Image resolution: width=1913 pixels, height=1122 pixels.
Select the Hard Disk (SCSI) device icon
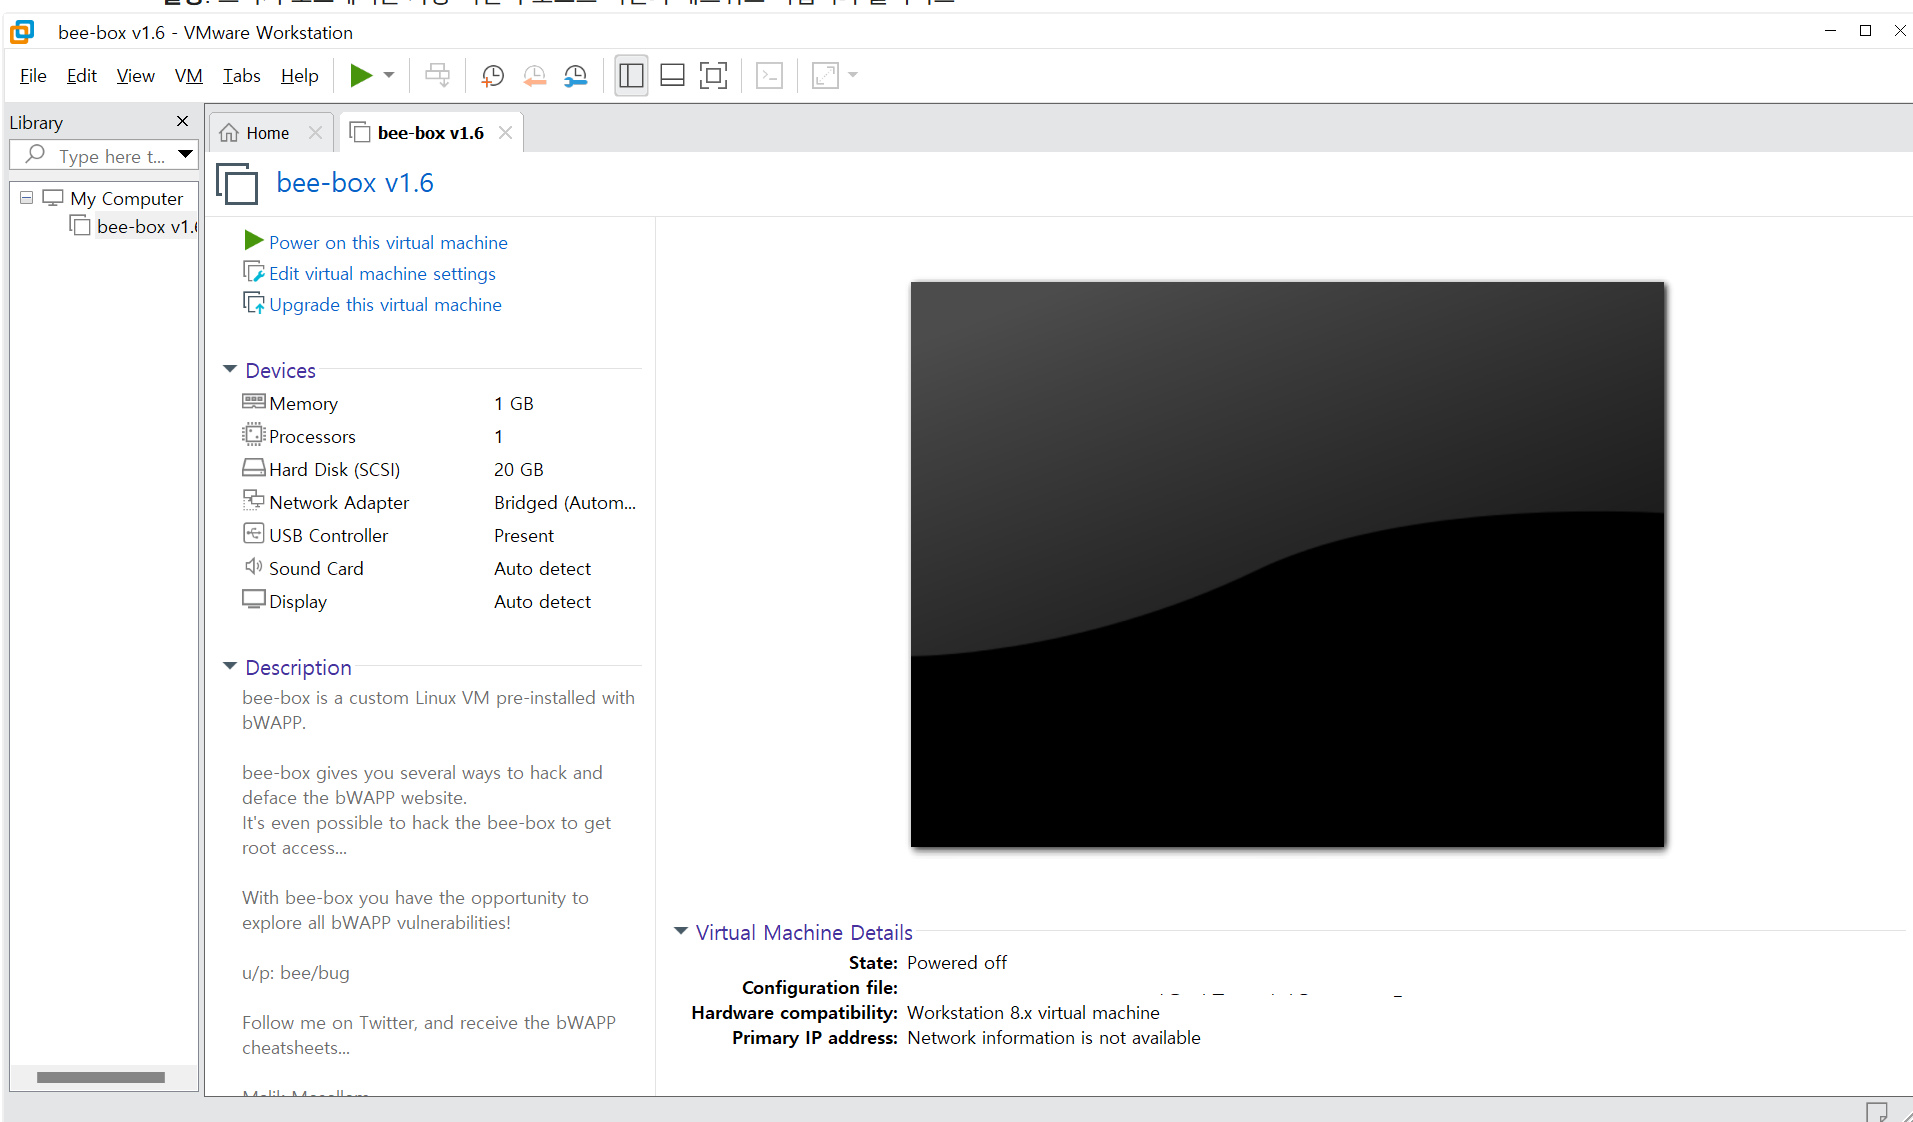[254, 468]
